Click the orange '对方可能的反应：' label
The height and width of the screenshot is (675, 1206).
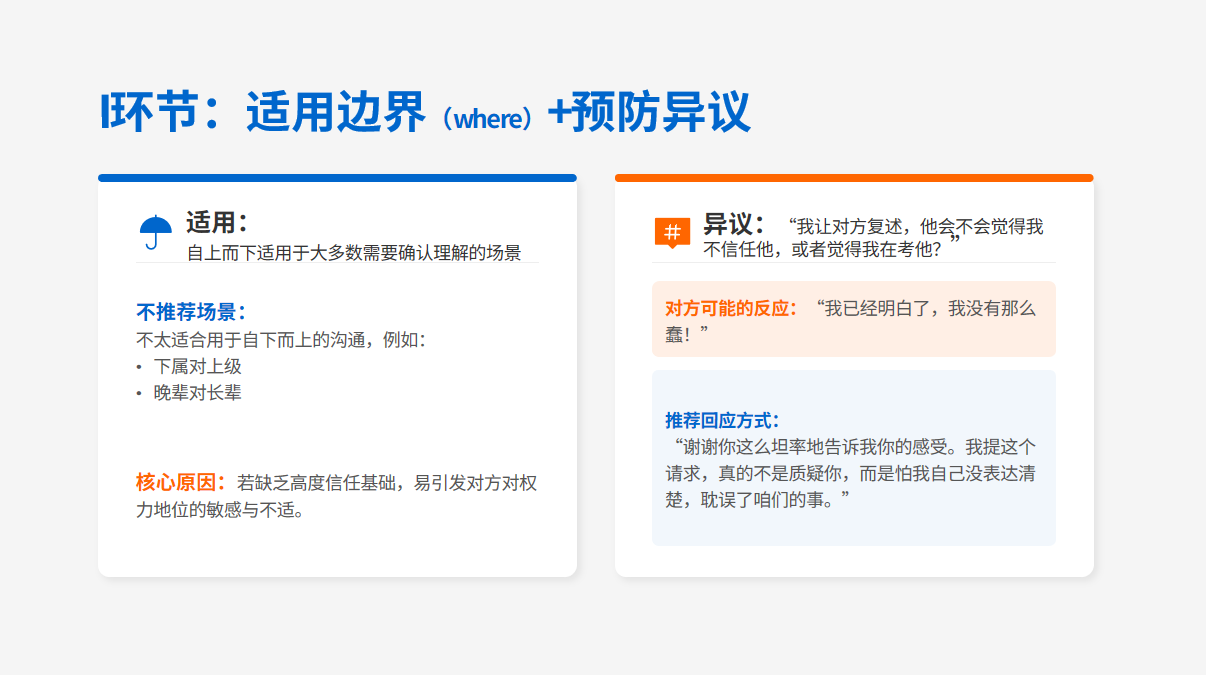tap(732, 308)
